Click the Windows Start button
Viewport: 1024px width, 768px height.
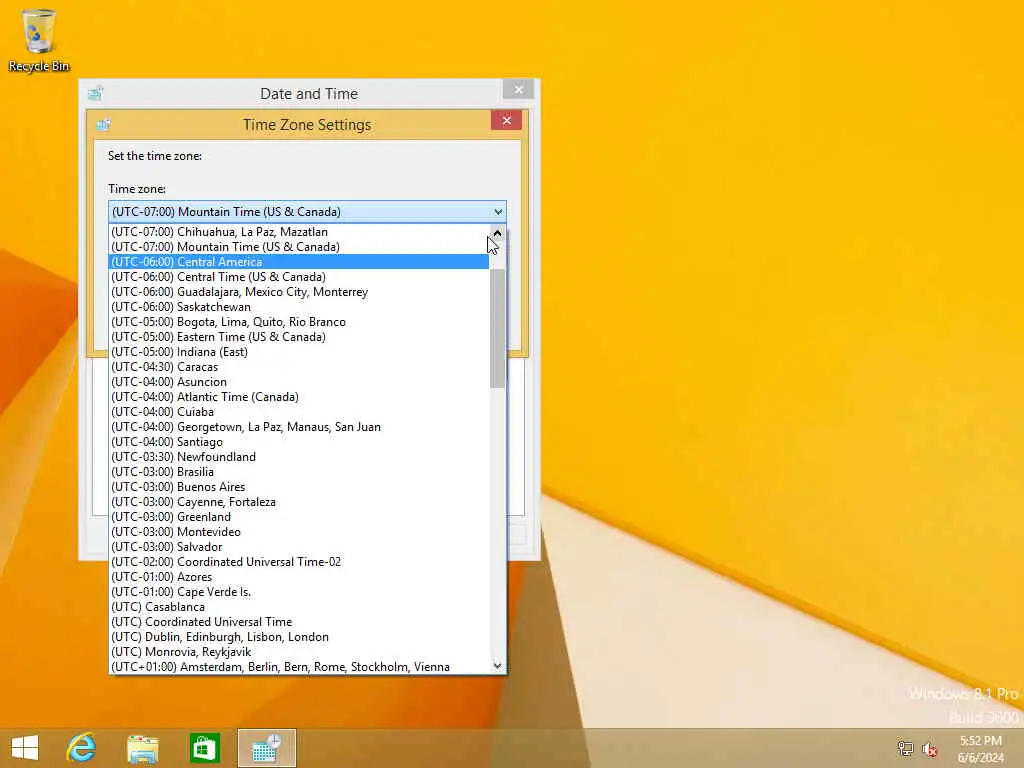[x=25, y=748]
